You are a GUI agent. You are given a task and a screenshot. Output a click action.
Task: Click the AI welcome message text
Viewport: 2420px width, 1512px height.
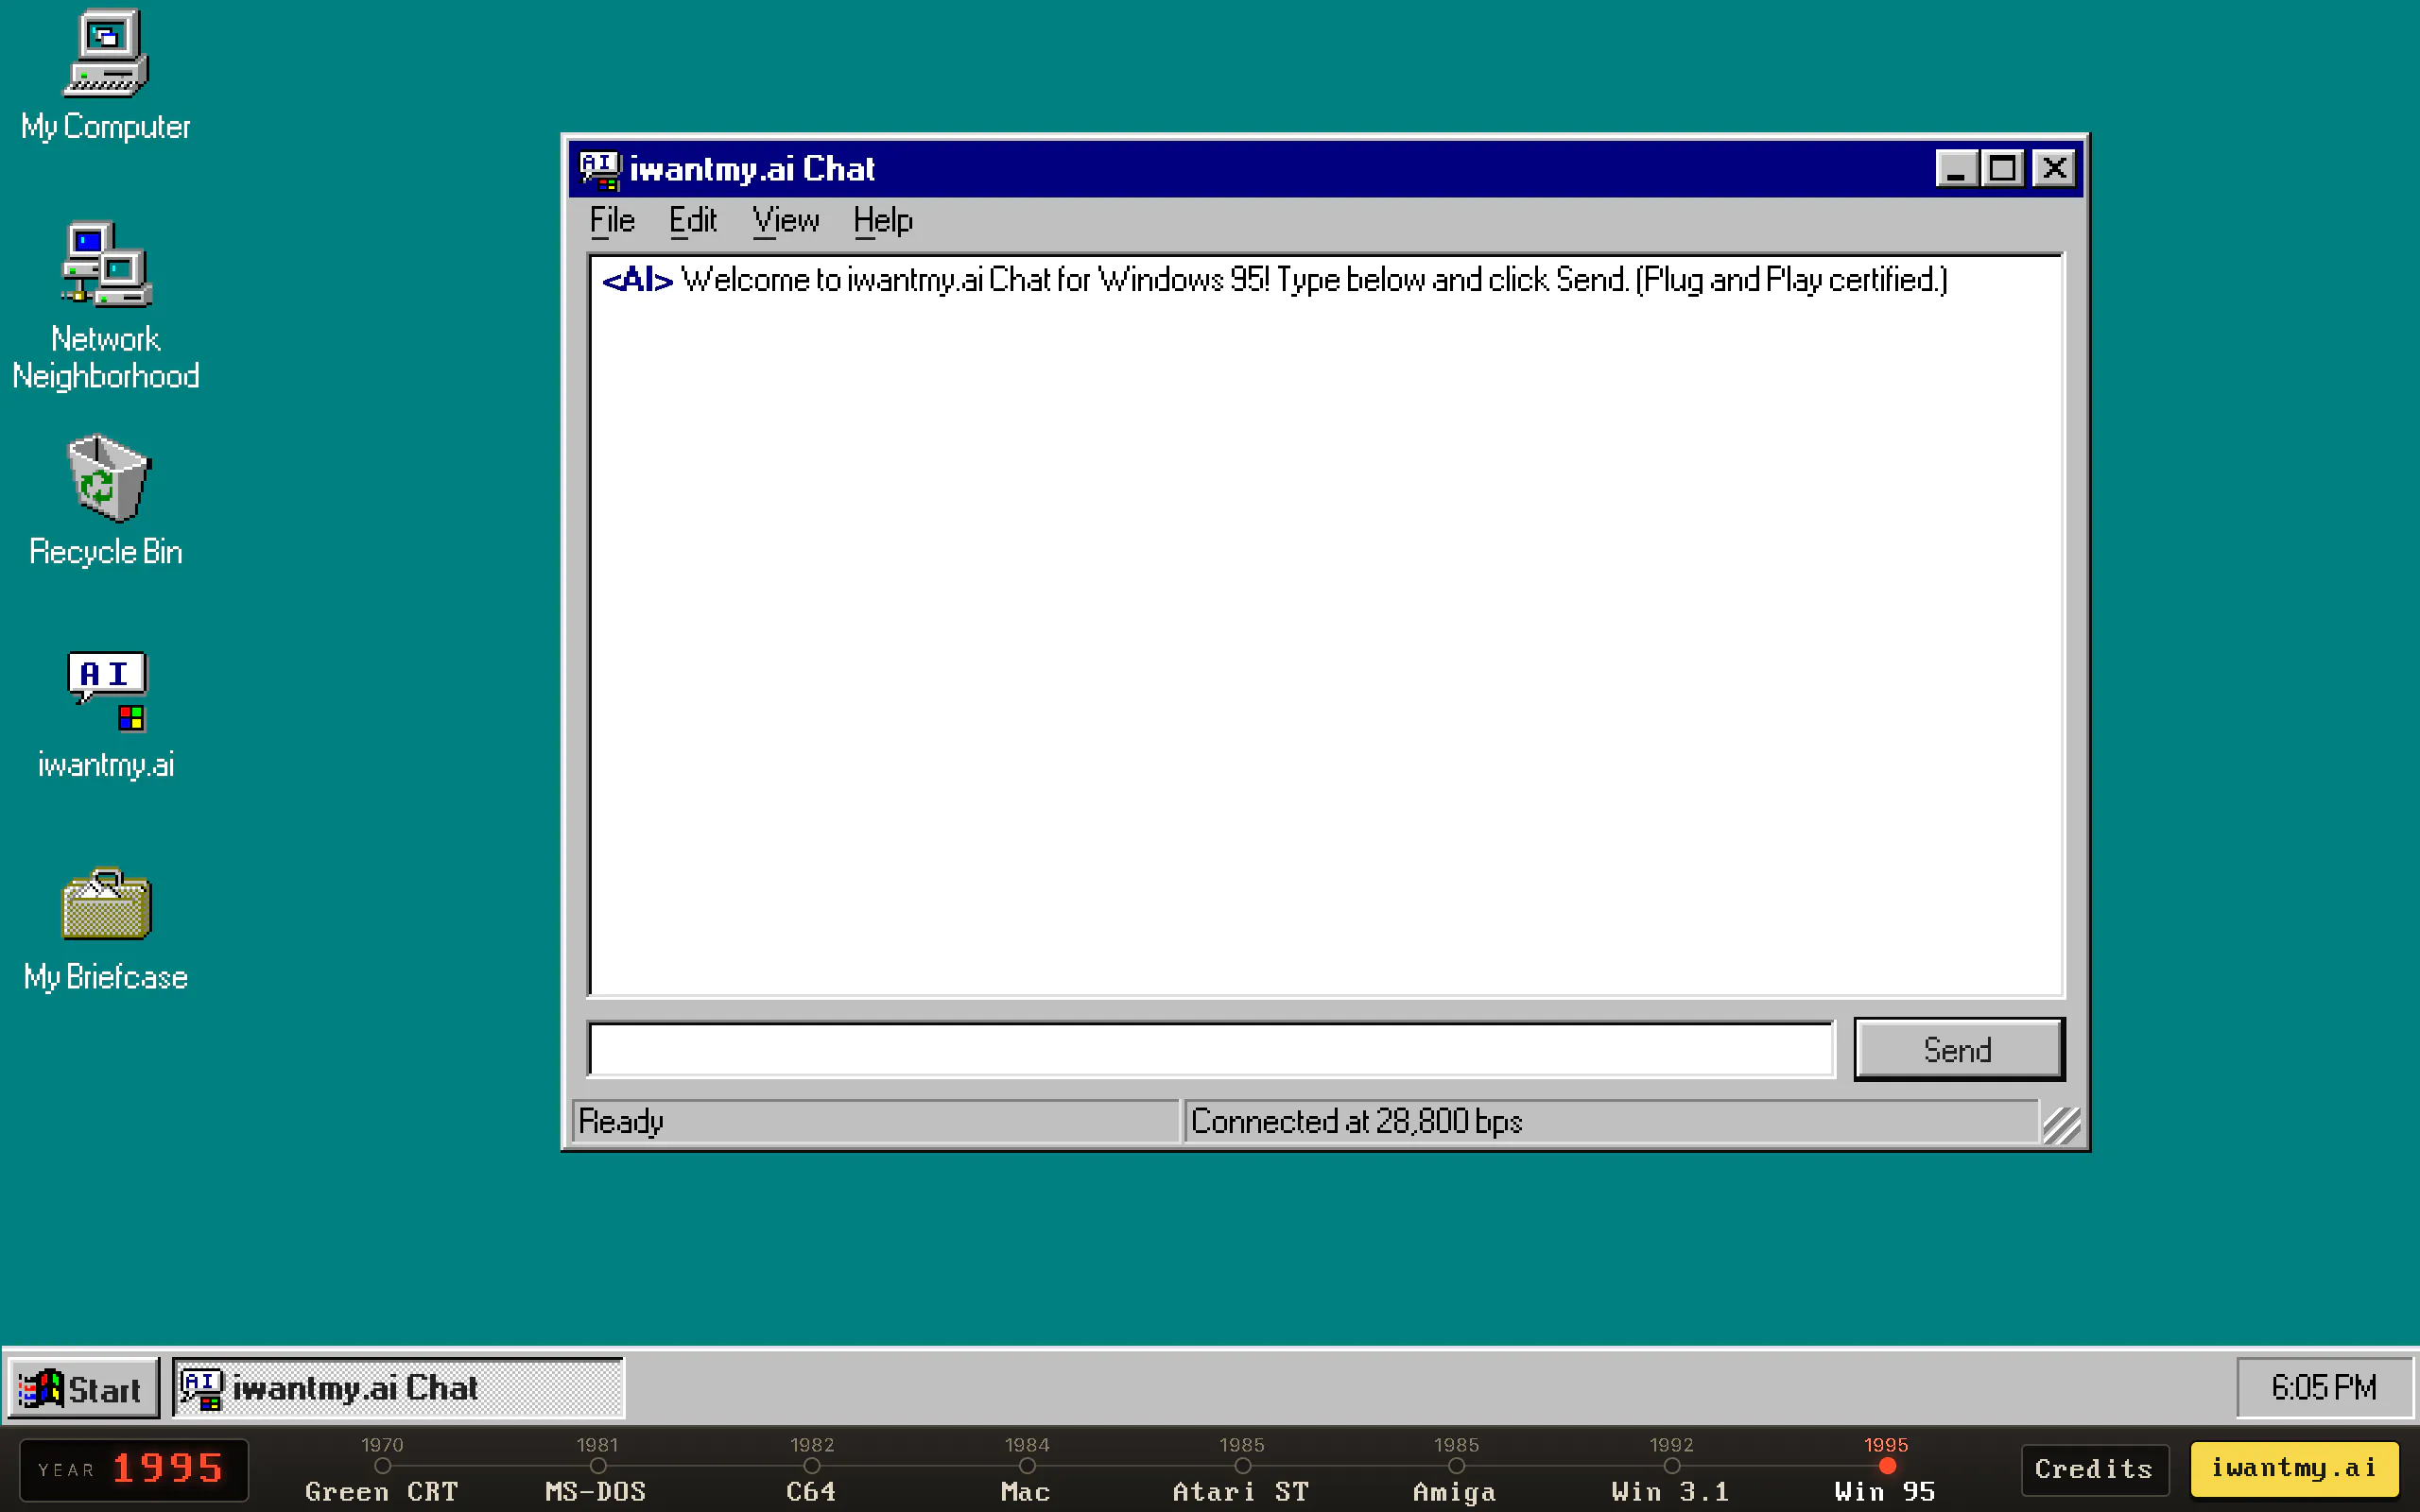pos(1275,280)
